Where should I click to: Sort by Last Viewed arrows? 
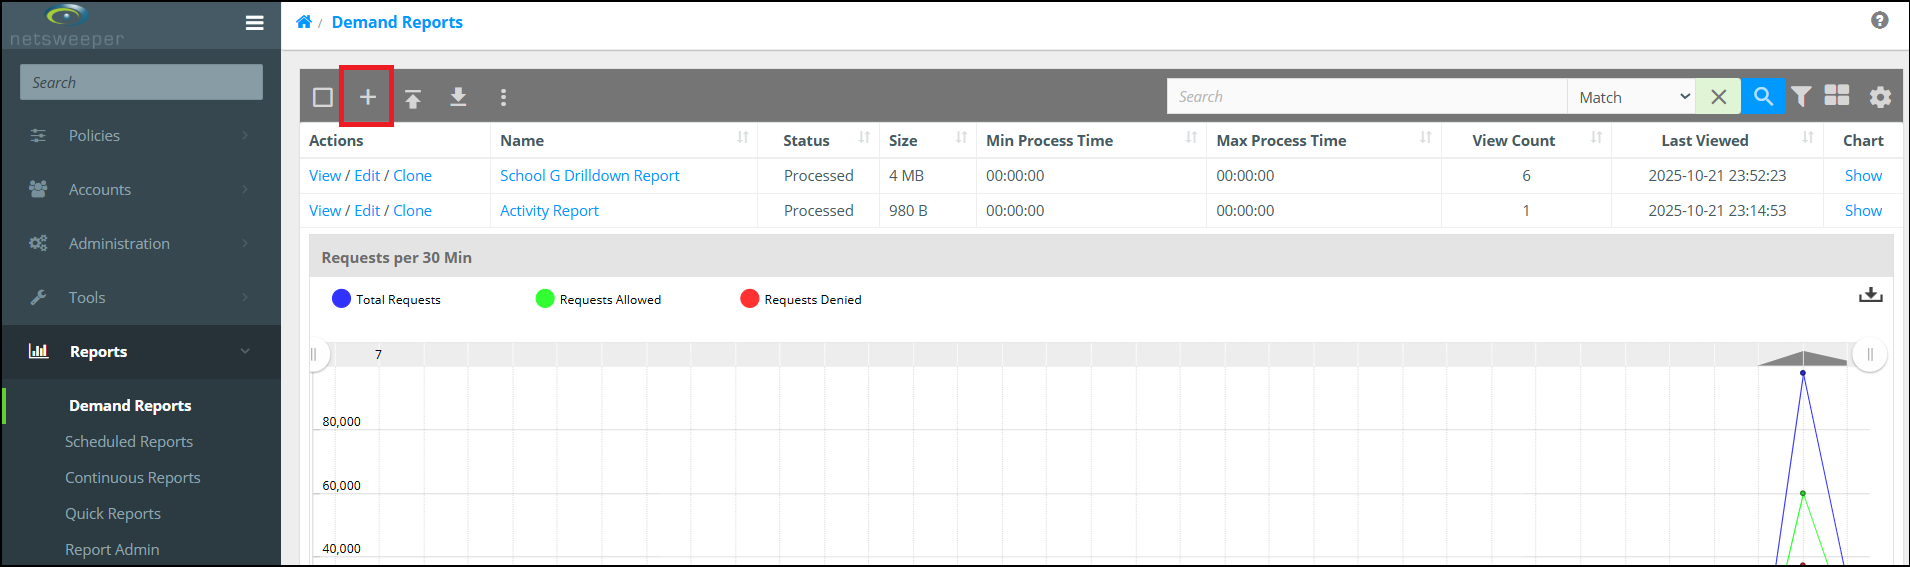tap(1808, 138)
